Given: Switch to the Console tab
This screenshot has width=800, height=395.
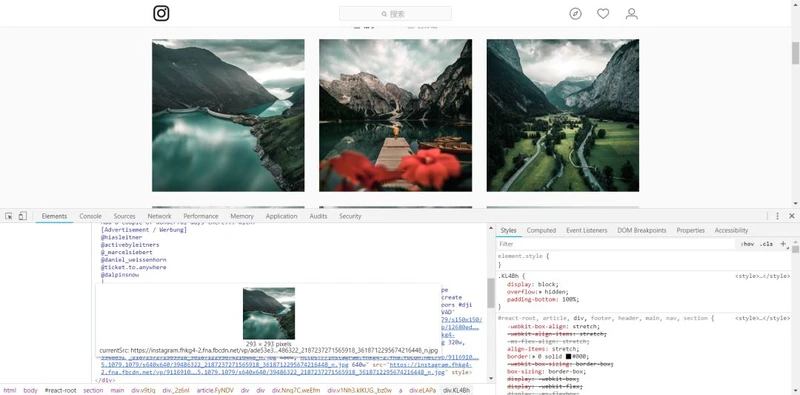Looking at the screenshot, I should [90, 216].
